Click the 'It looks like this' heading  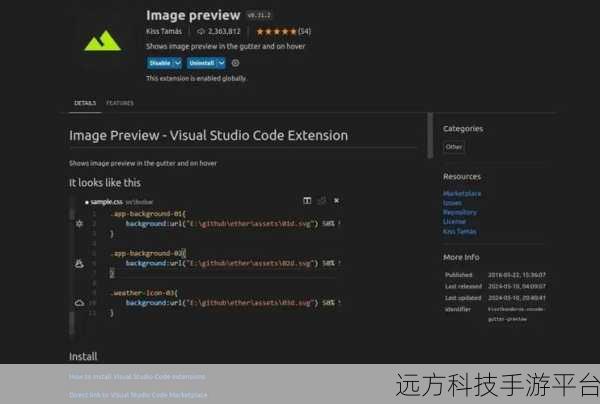pos(105,183)
